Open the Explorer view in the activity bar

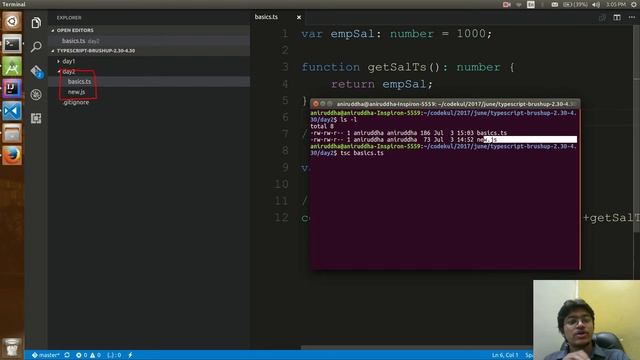pyautogui.click(x=36, y=23)
